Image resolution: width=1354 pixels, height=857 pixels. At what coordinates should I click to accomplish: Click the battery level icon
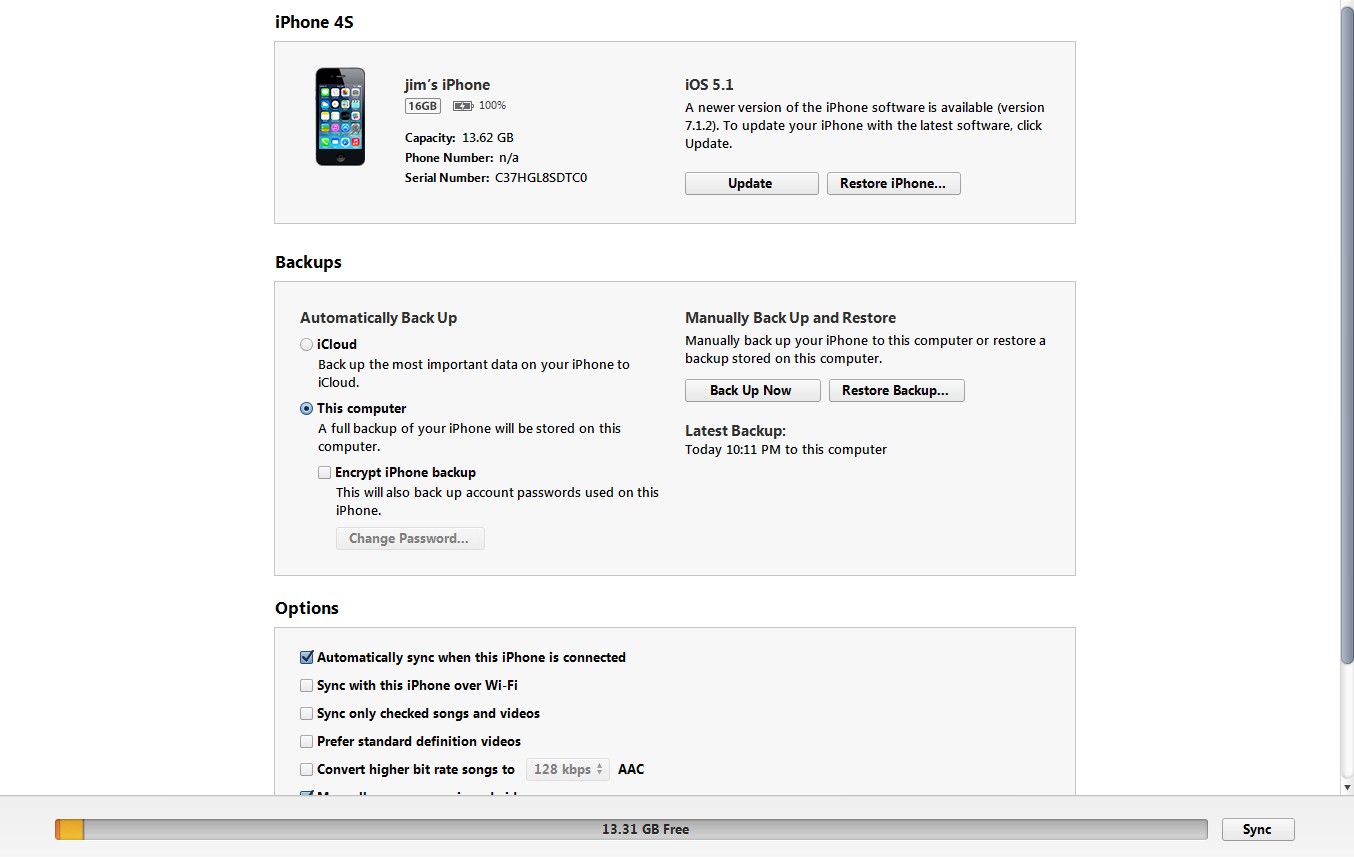pos(463,106)
